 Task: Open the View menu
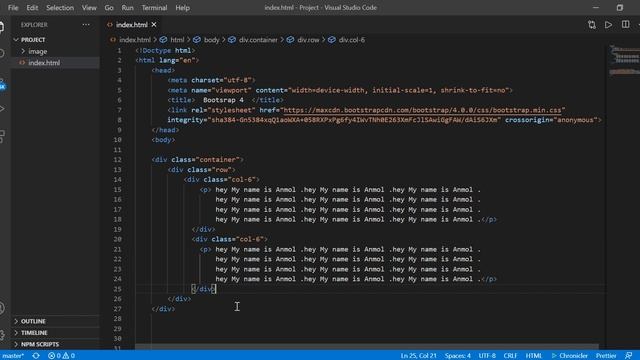(89, 8)
